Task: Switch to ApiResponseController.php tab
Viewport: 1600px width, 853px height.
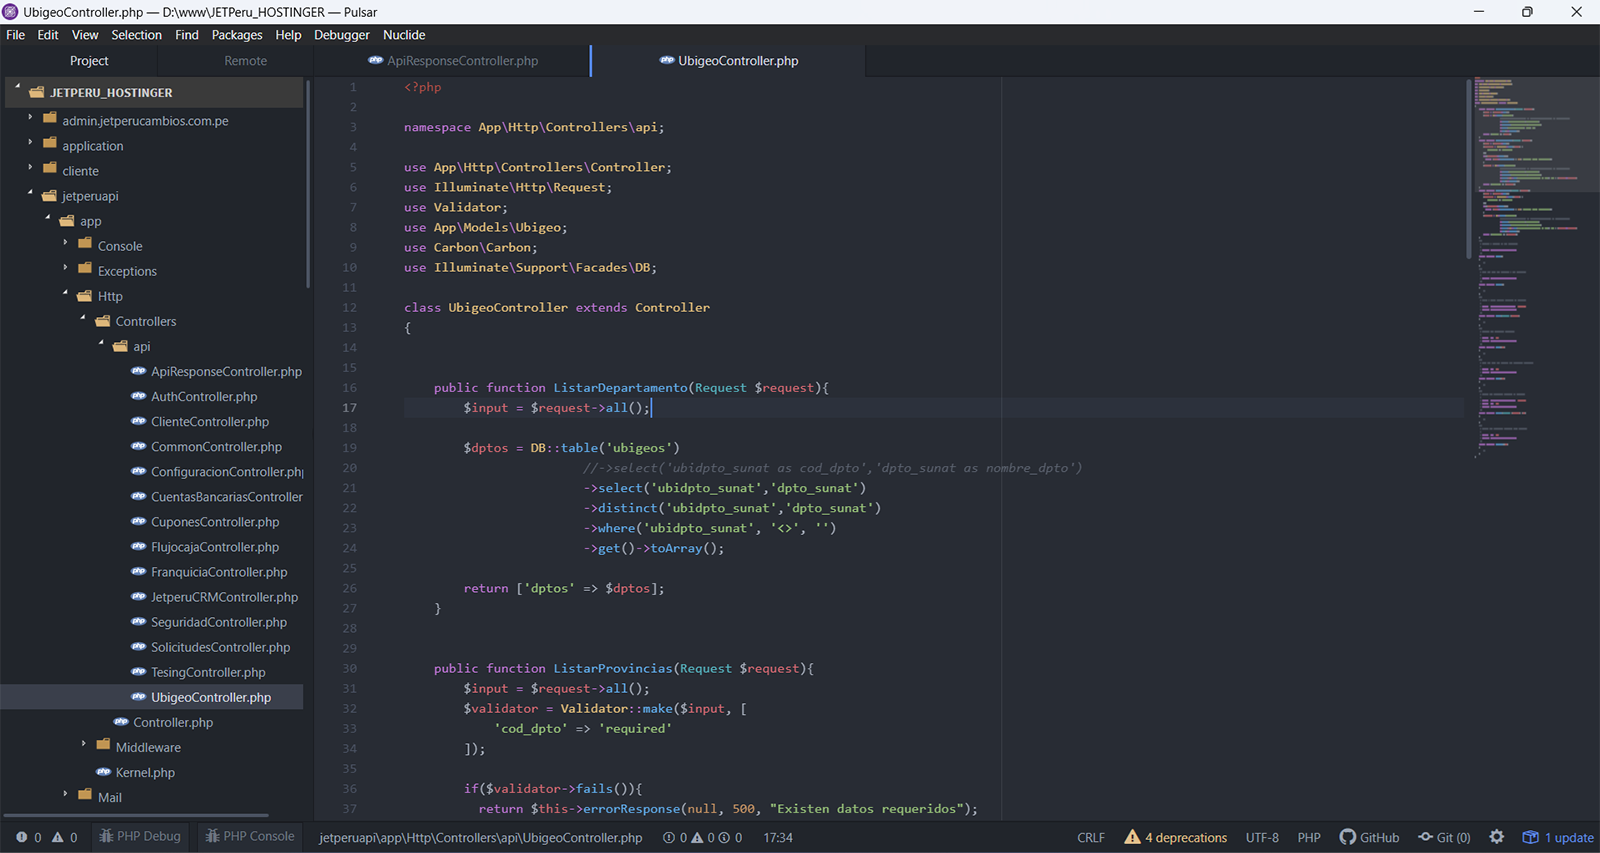Action: (x=453, y=61)
